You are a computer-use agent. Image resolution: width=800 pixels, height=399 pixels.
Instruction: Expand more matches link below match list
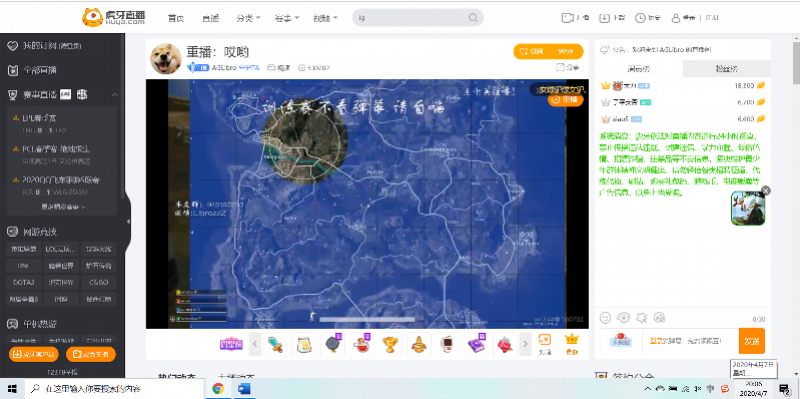click(x=63, y=207)
